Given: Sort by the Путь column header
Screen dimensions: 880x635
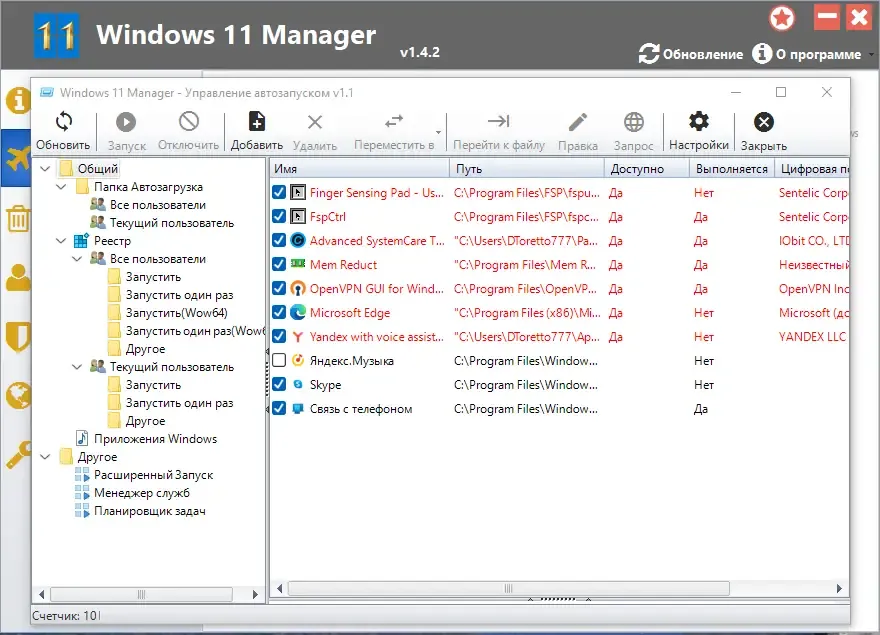Looking at the screenshot, I should pyautogui.click(x=527, y=168).
